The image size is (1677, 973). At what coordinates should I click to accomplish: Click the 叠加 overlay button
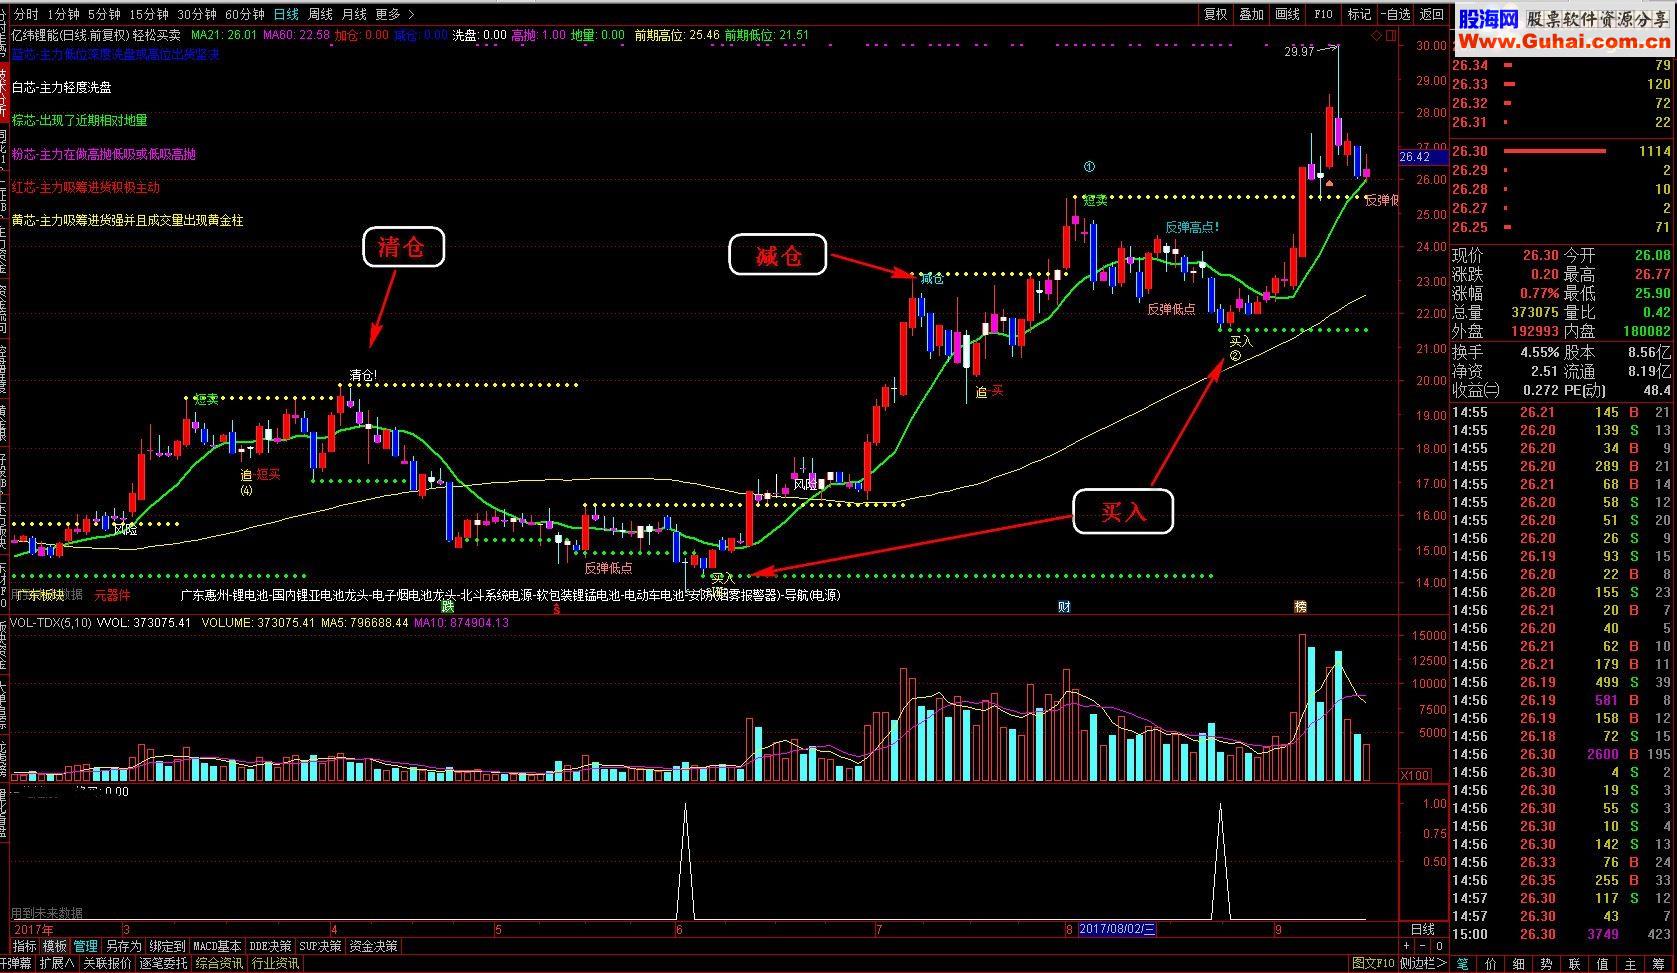point(1251,14)
